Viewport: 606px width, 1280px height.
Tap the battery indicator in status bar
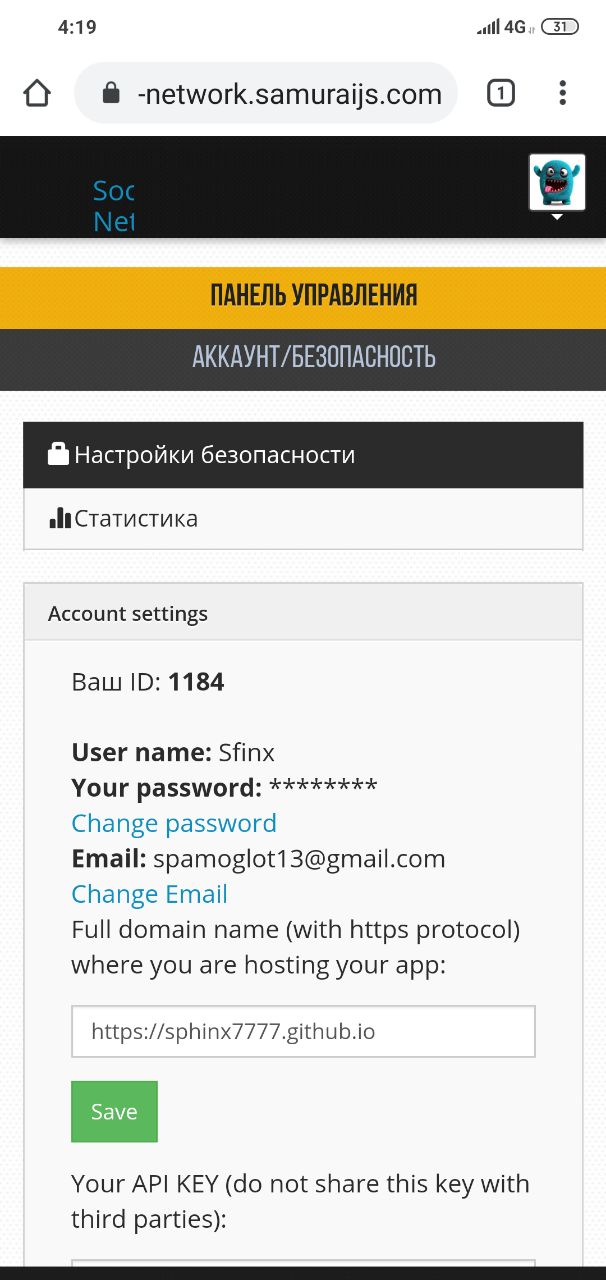point(560,27)
